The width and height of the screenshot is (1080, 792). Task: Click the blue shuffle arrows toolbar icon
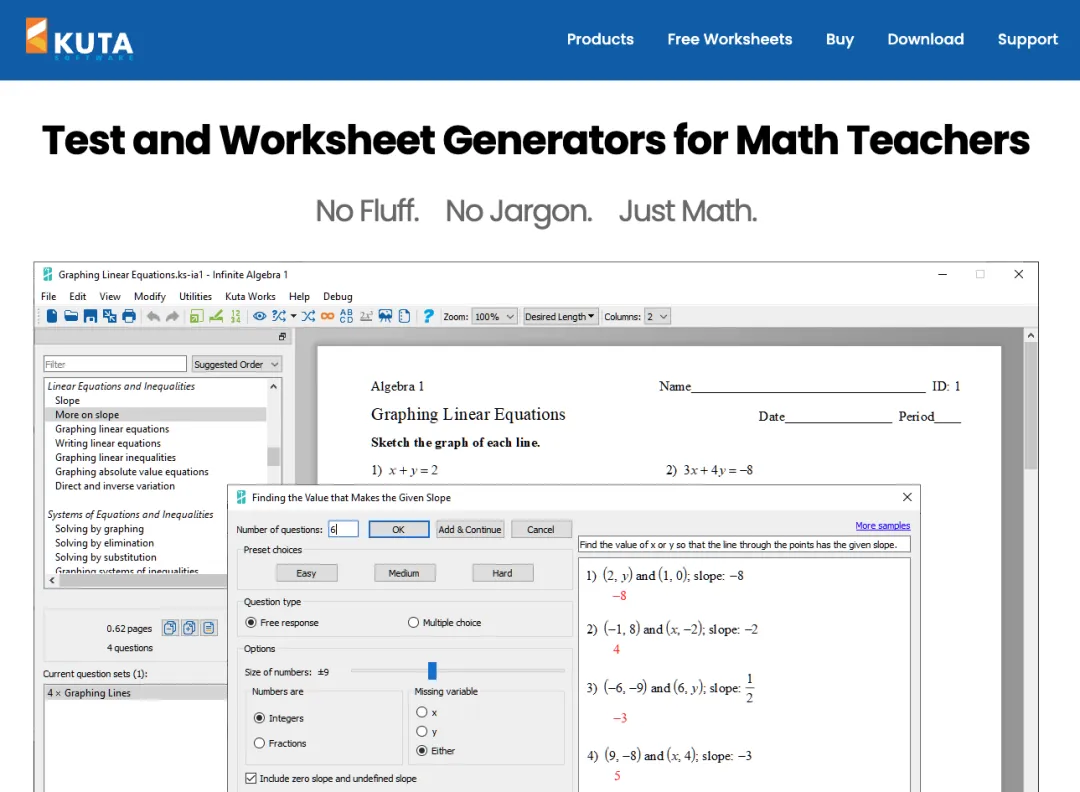click(308, 316)
